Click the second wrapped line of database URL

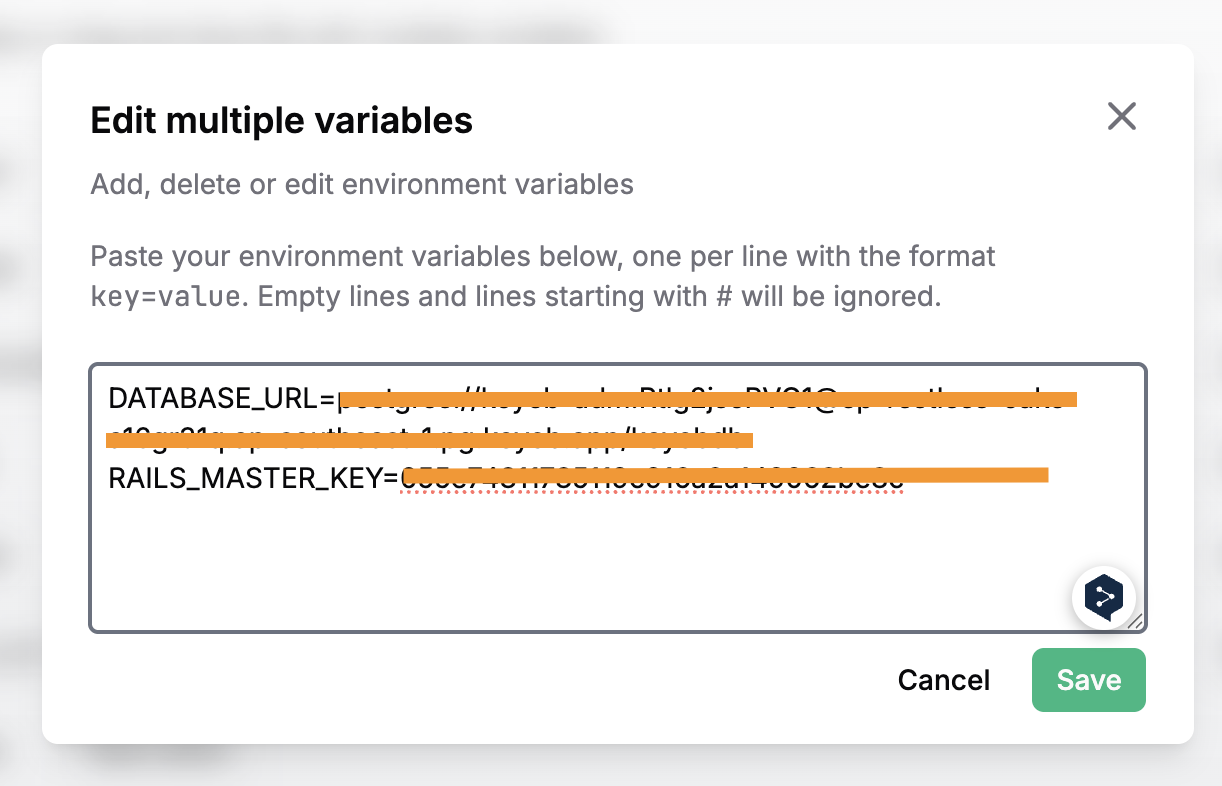430,439
